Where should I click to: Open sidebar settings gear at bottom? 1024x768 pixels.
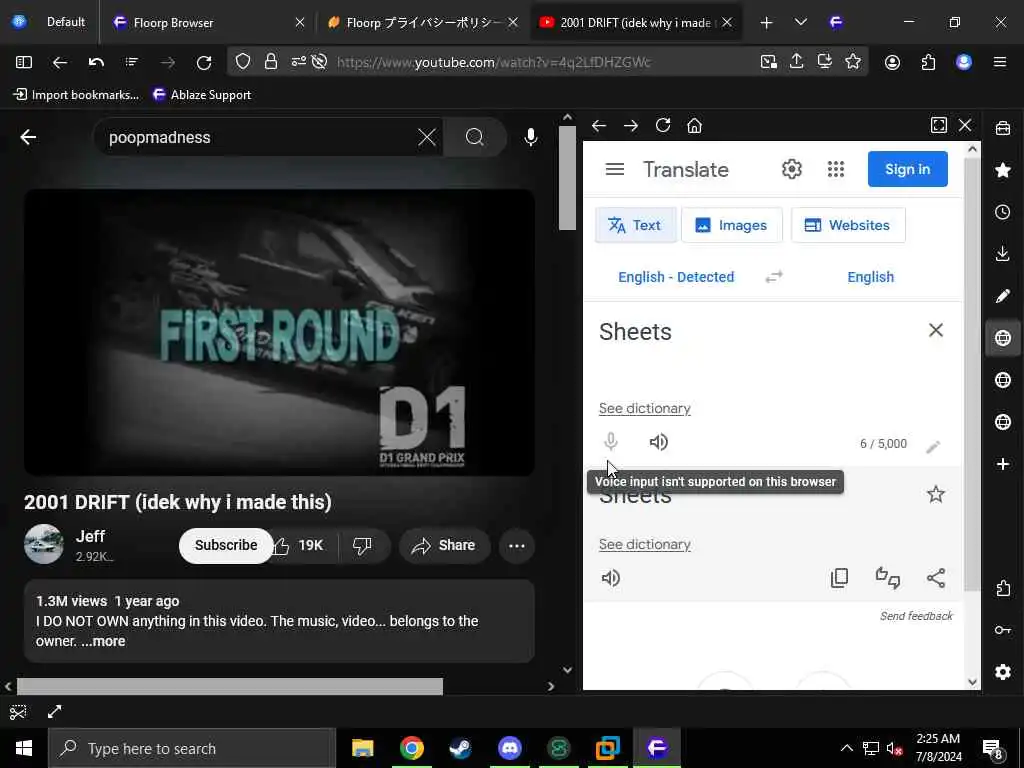(x=1002, y=672)
